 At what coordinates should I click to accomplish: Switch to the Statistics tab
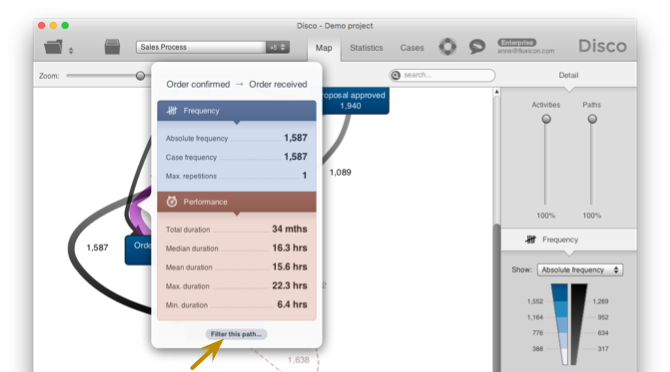point(366,48)
